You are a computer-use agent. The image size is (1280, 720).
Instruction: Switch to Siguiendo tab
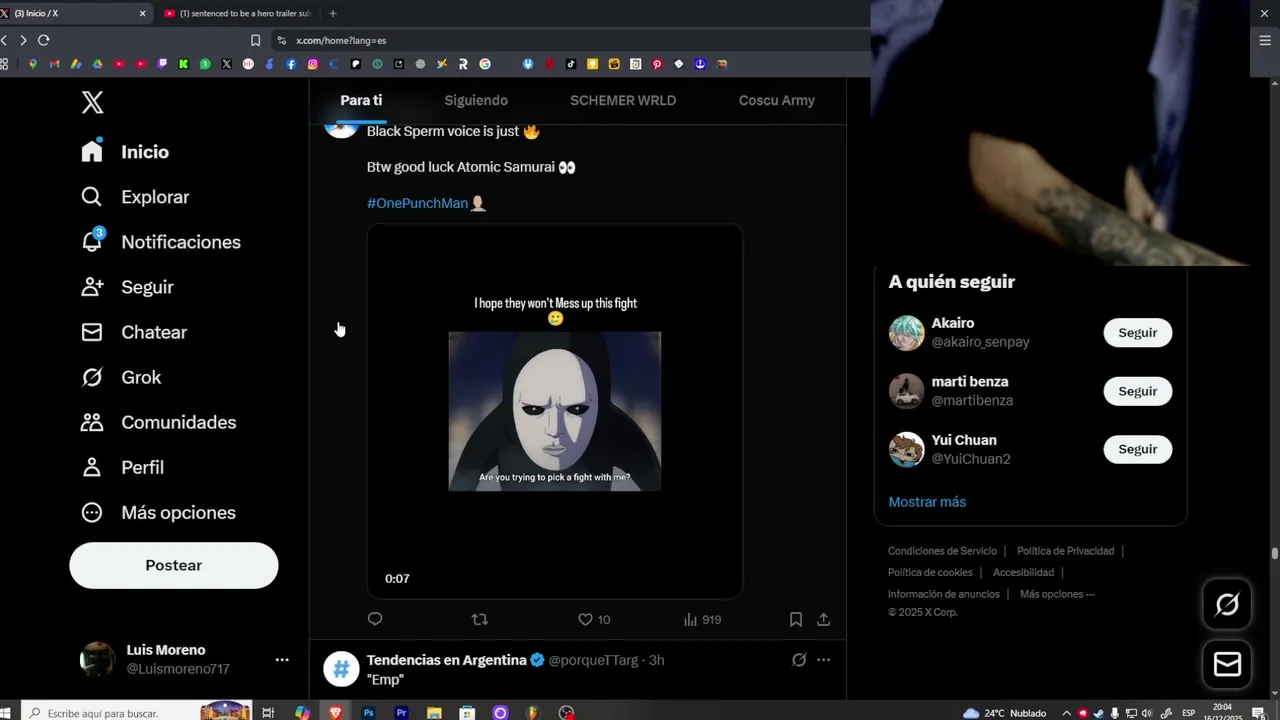point(476,100)
